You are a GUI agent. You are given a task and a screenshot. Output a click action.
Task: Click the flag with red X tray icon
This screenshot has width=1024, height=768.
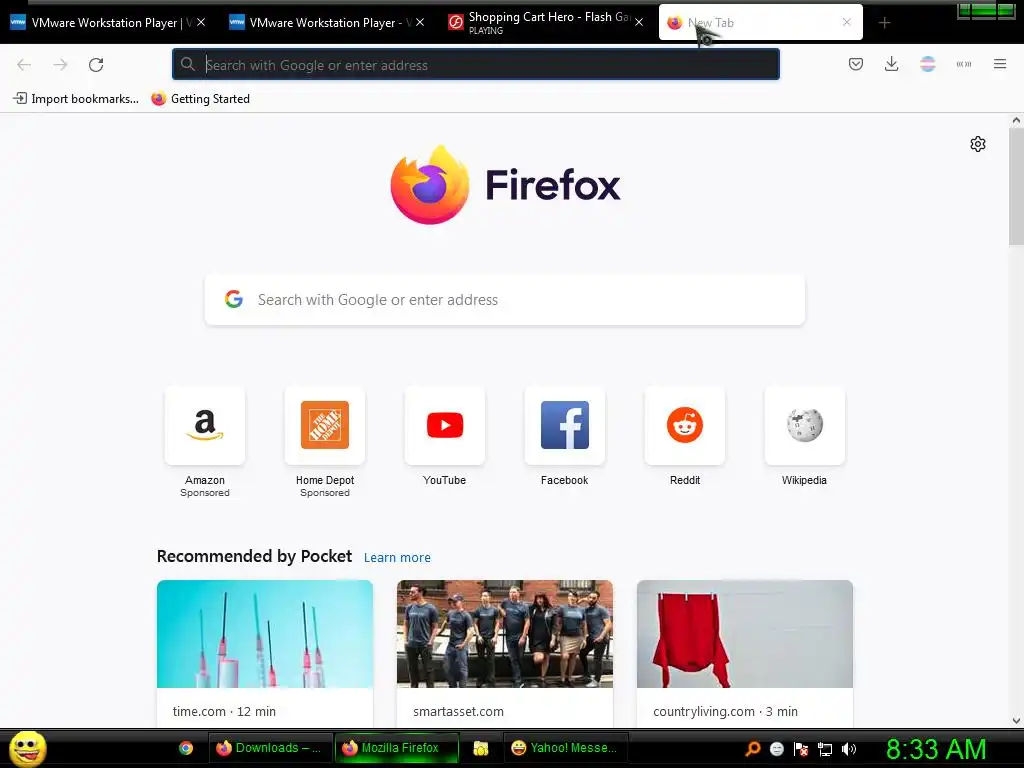click(x=801, y=749)
